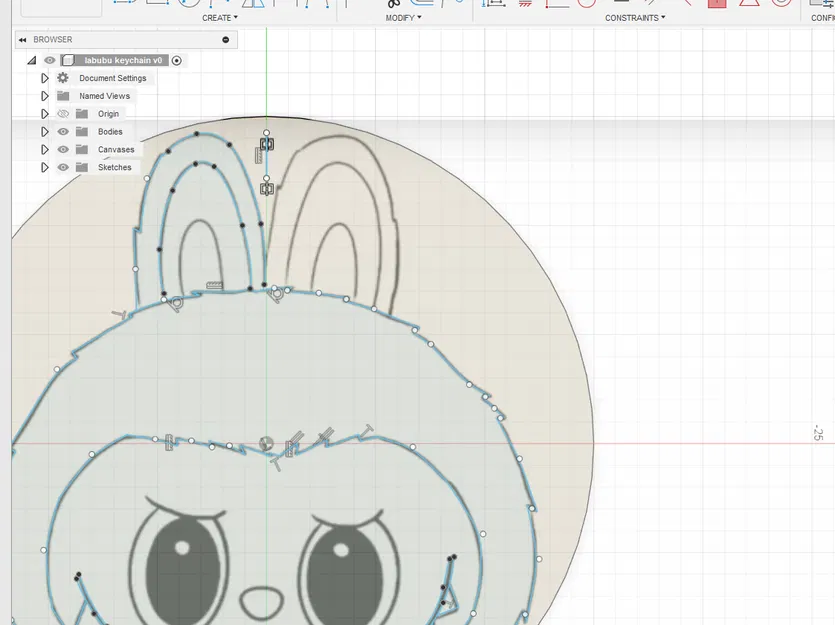
Task: Select the Named Views folder icon
Action: tap(63, 96)
